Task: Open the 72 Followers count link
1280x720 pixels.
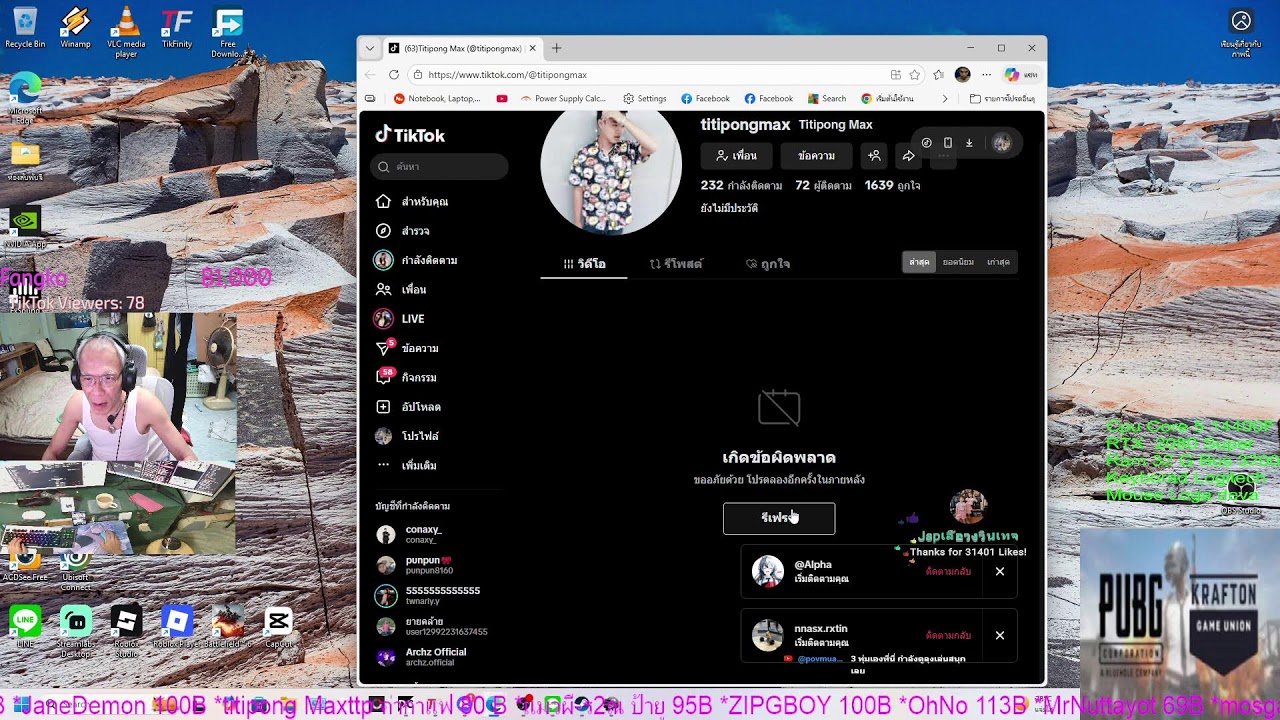Action: (823, 185)
